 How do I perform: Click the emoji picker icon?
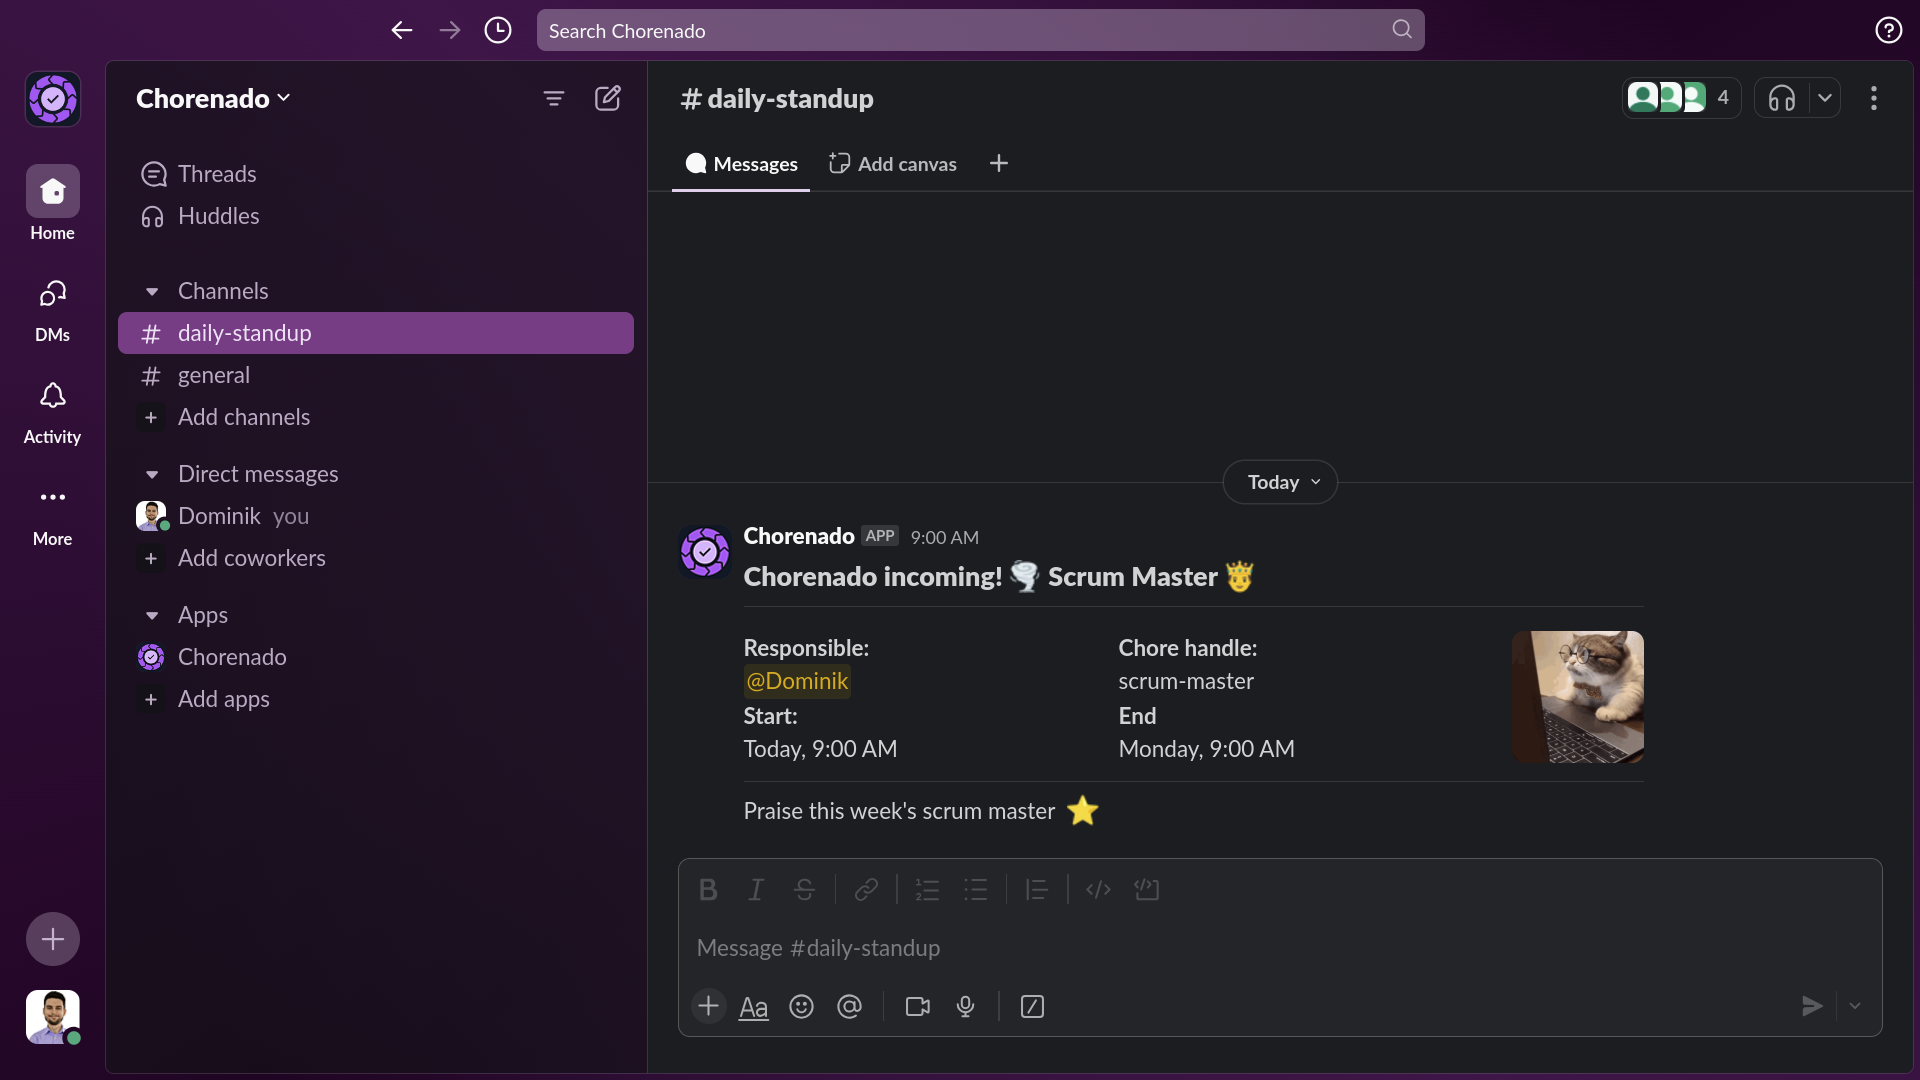point(801,1006)
